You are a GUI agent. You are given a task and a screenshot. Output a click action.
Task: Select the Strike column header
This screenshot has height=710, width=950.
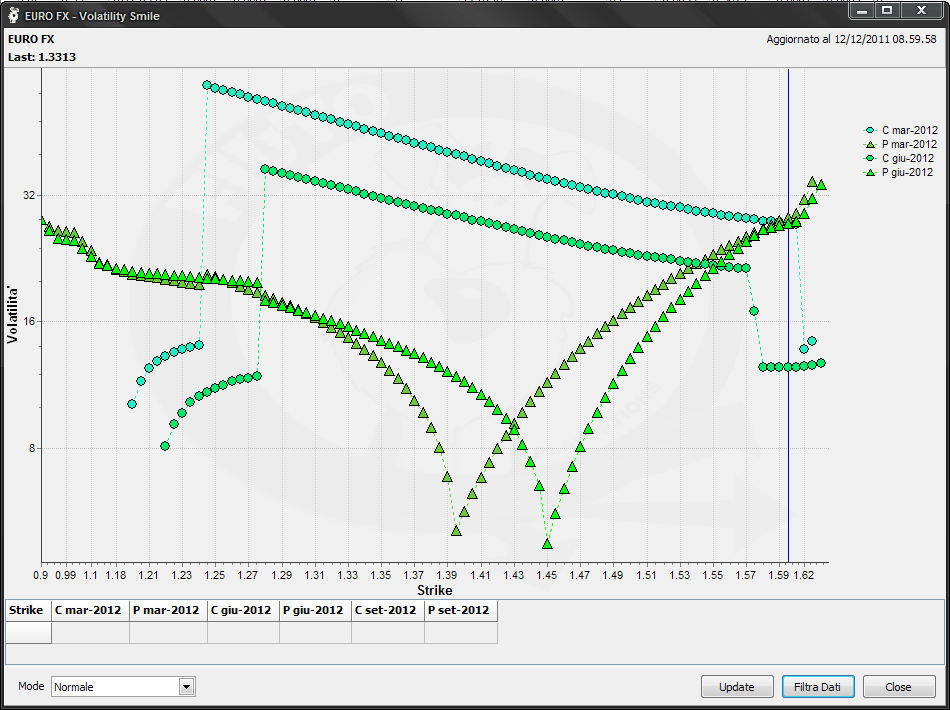point(28,611)
